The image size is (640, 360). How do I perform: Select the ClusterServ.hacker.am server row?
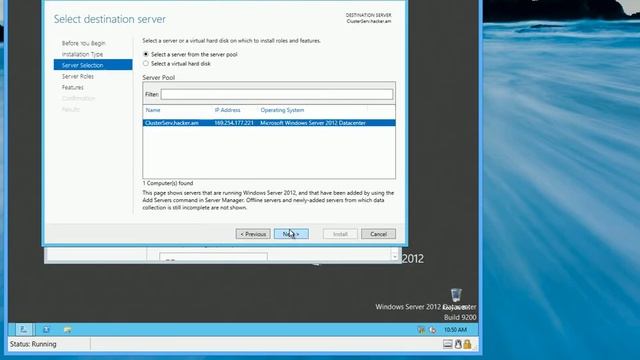(269, 123)
